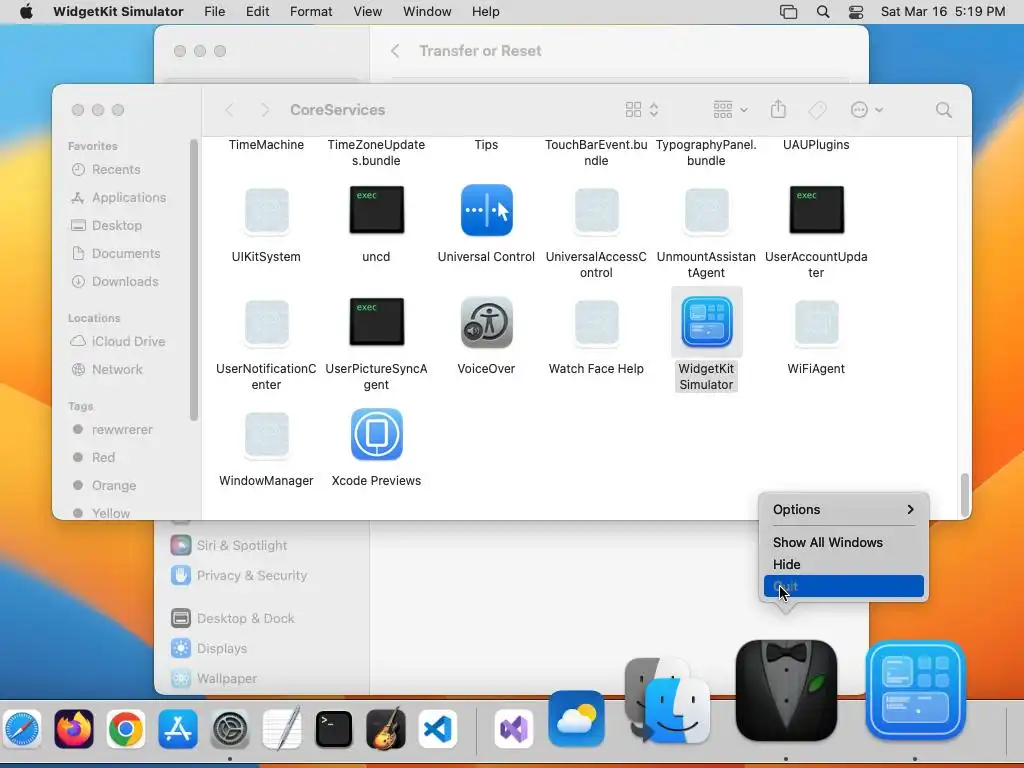Click WidgetKit Simulator icon in the Dock
This screenshot has width=1024, height=768.
(x=916, y=690)
